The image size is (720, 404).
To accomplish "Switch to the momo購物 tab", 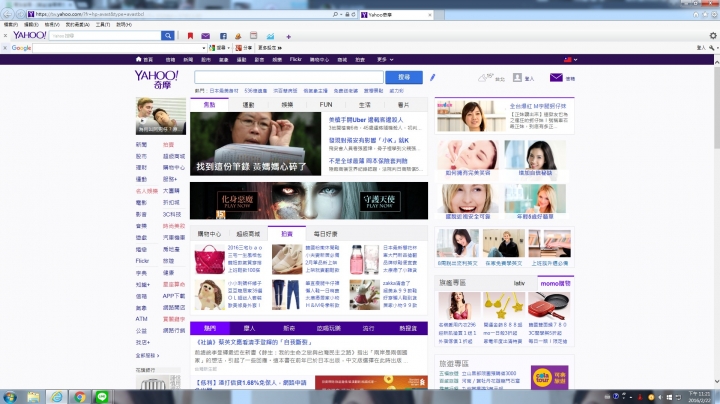I will click(555, 283).
